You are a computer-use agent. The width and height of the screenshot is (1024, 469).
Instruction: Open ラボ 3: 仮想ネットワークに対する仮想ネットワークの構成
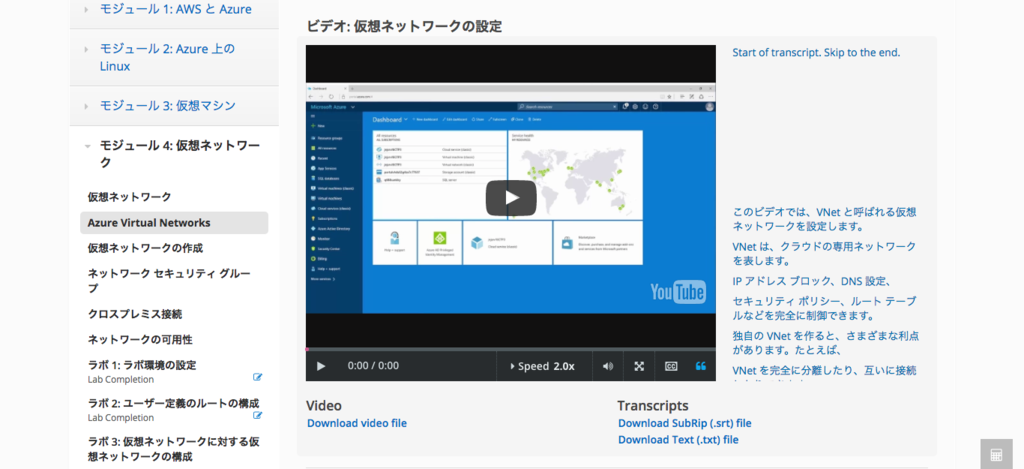(173, 448)
